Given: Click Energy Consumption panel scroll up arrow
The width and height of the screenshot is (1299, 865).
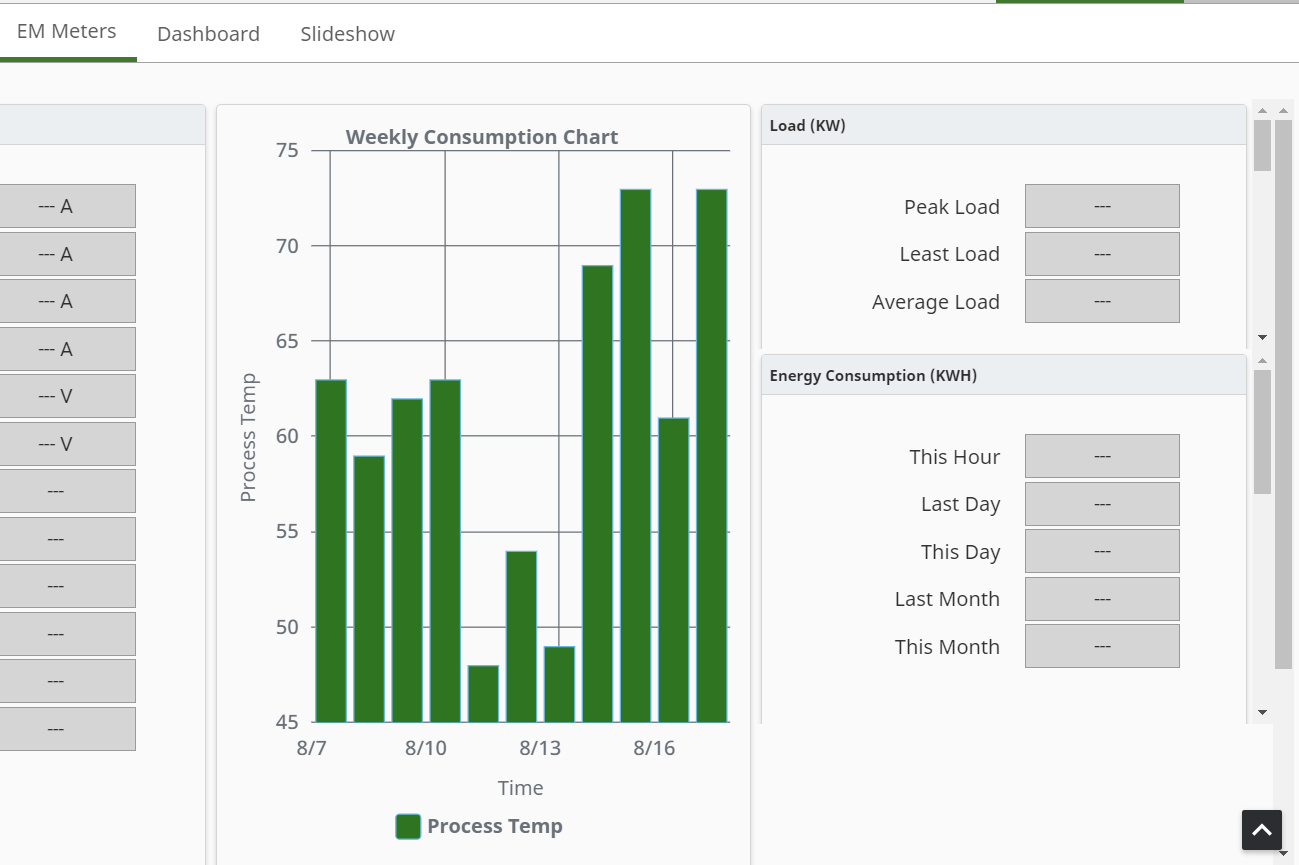Looking at the screenshot, I should tap(1262, 360).
